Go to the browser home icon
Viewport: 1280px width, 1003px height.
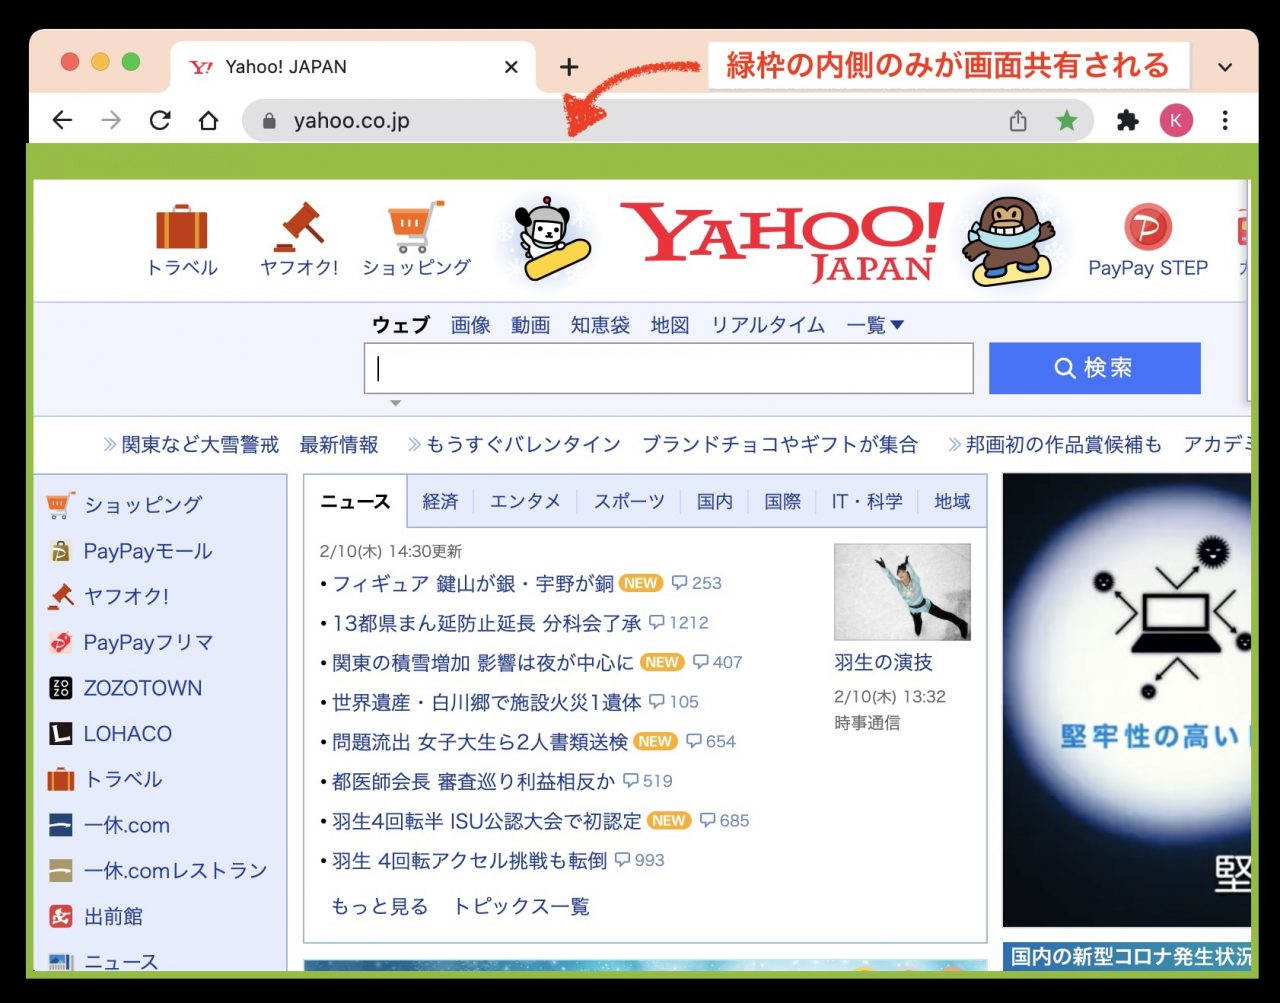click(208, 121)
